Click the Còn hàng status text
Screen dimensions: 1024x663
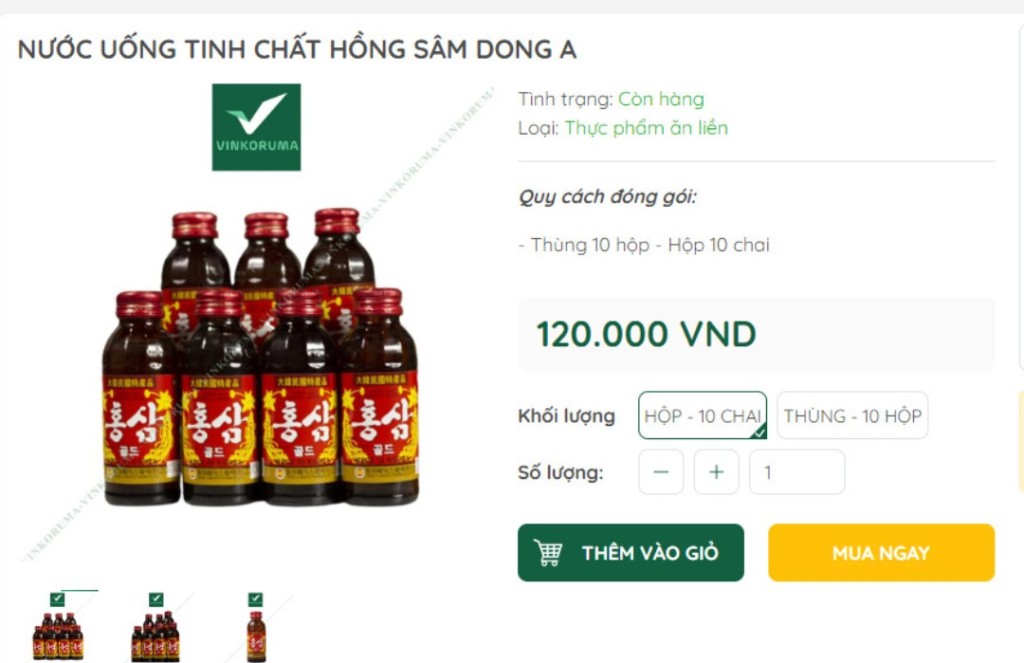click(661, 99)
